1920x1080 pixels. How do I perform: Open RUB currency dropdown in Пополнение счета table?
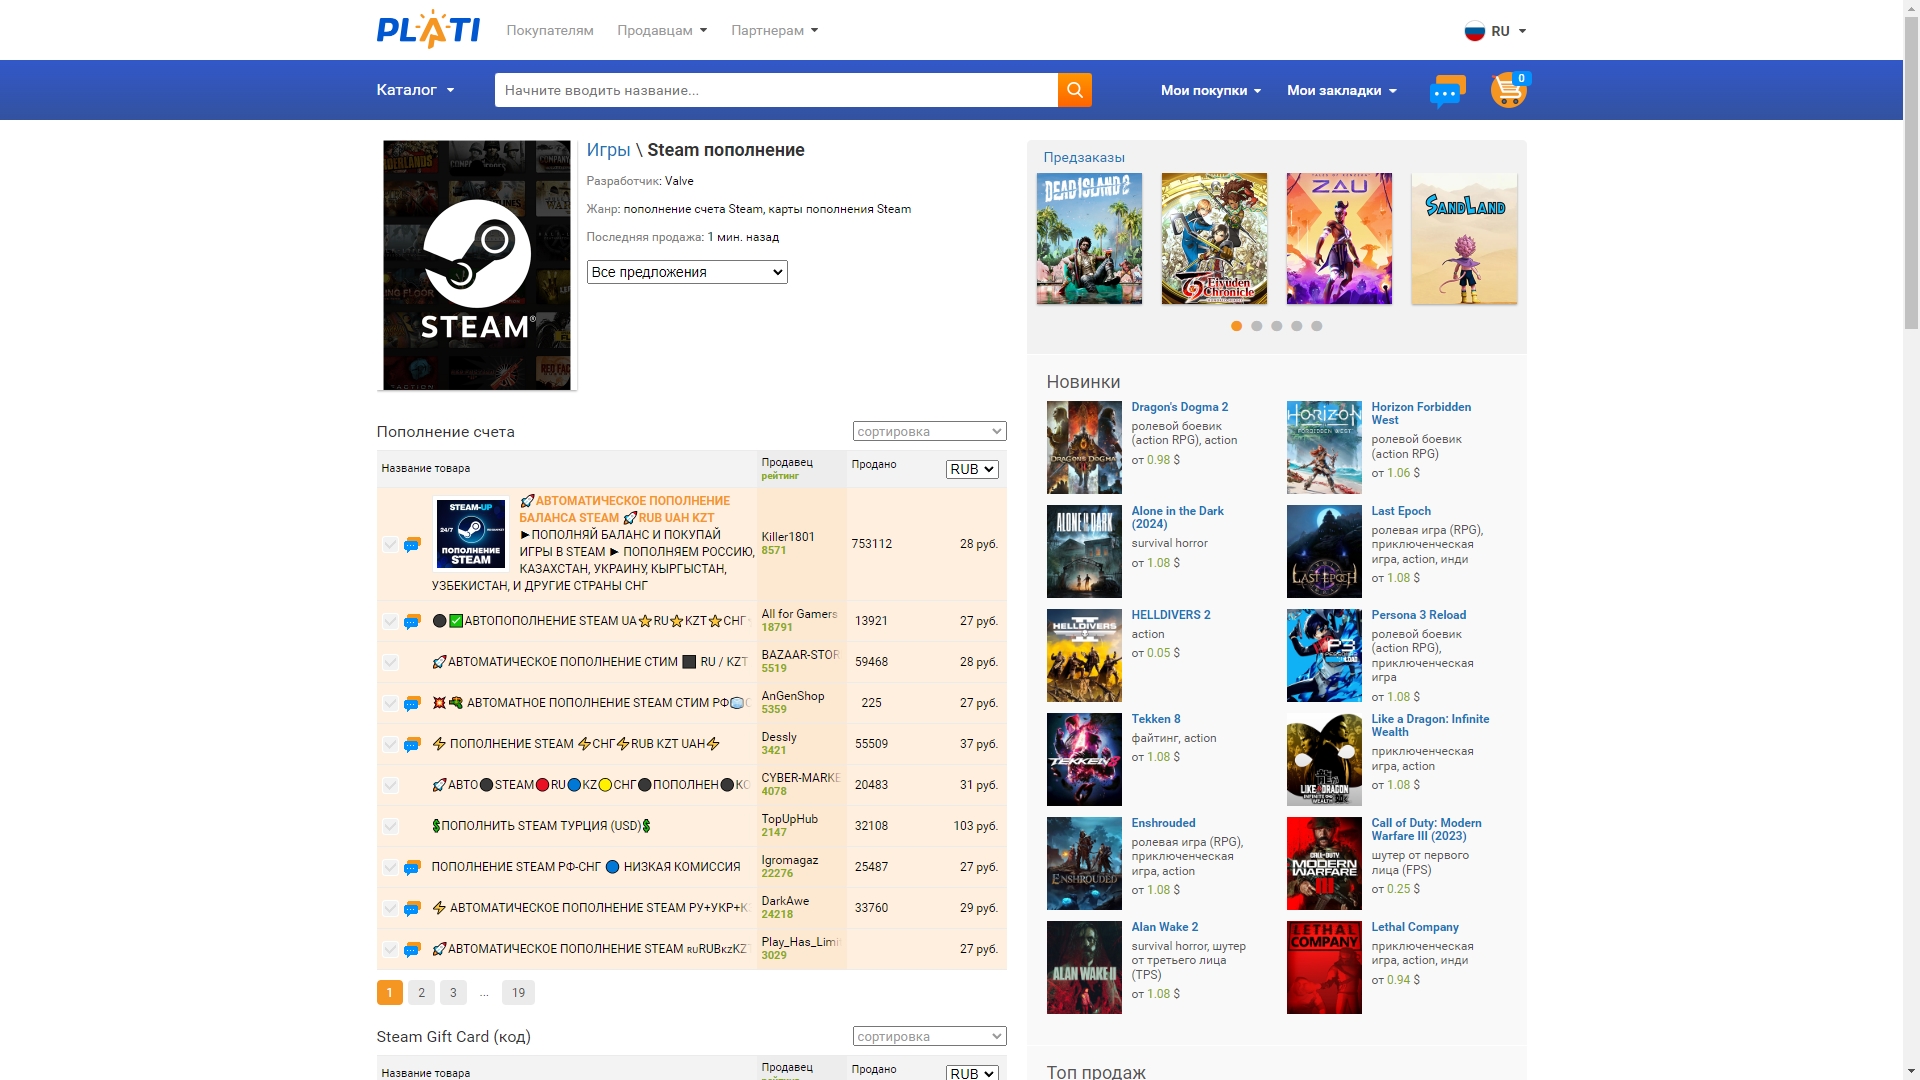tap(972, 469)
